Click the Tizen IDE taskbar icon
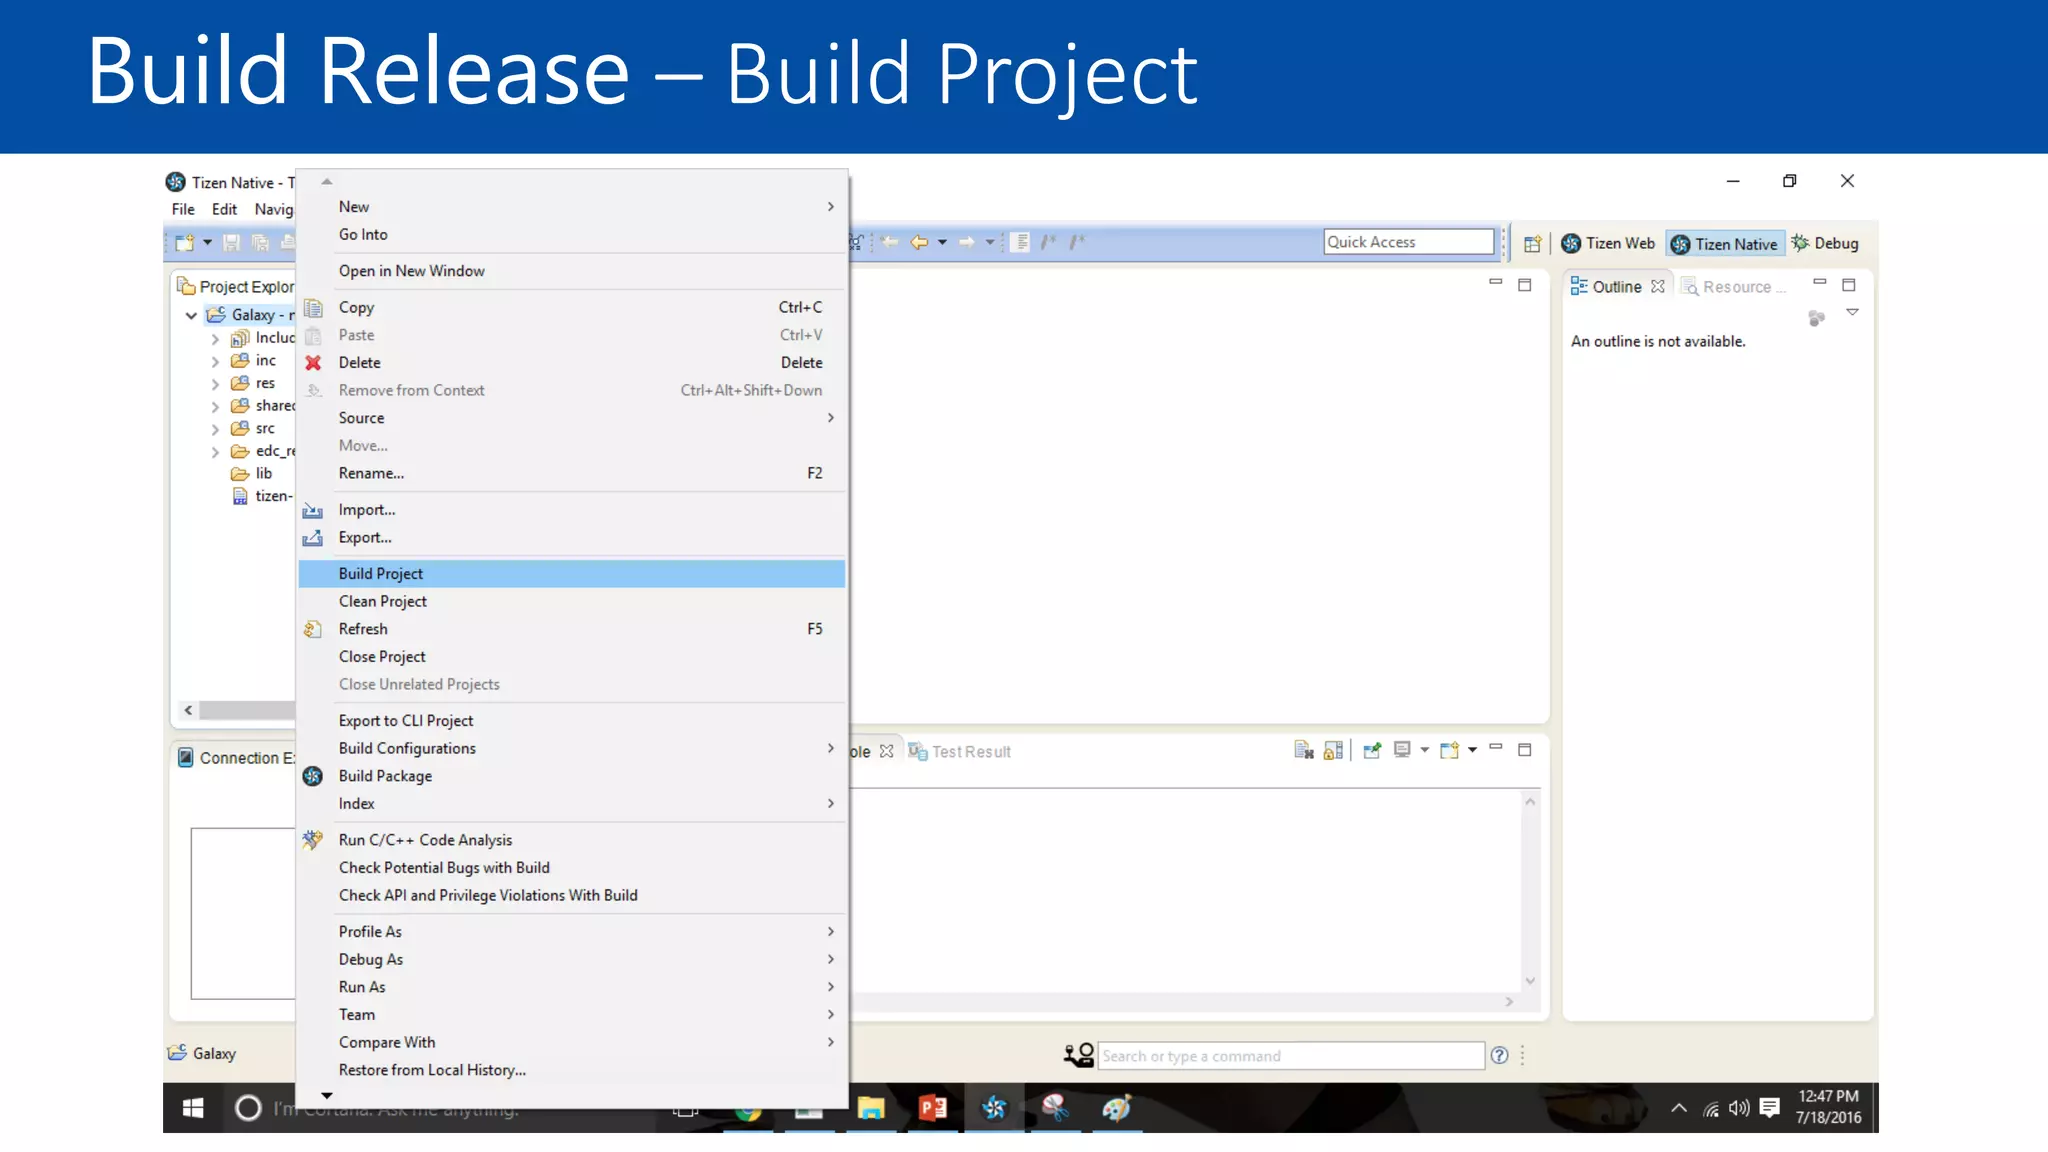The width and height of the screenshot is (2048, 1152). click(994, 1108)
